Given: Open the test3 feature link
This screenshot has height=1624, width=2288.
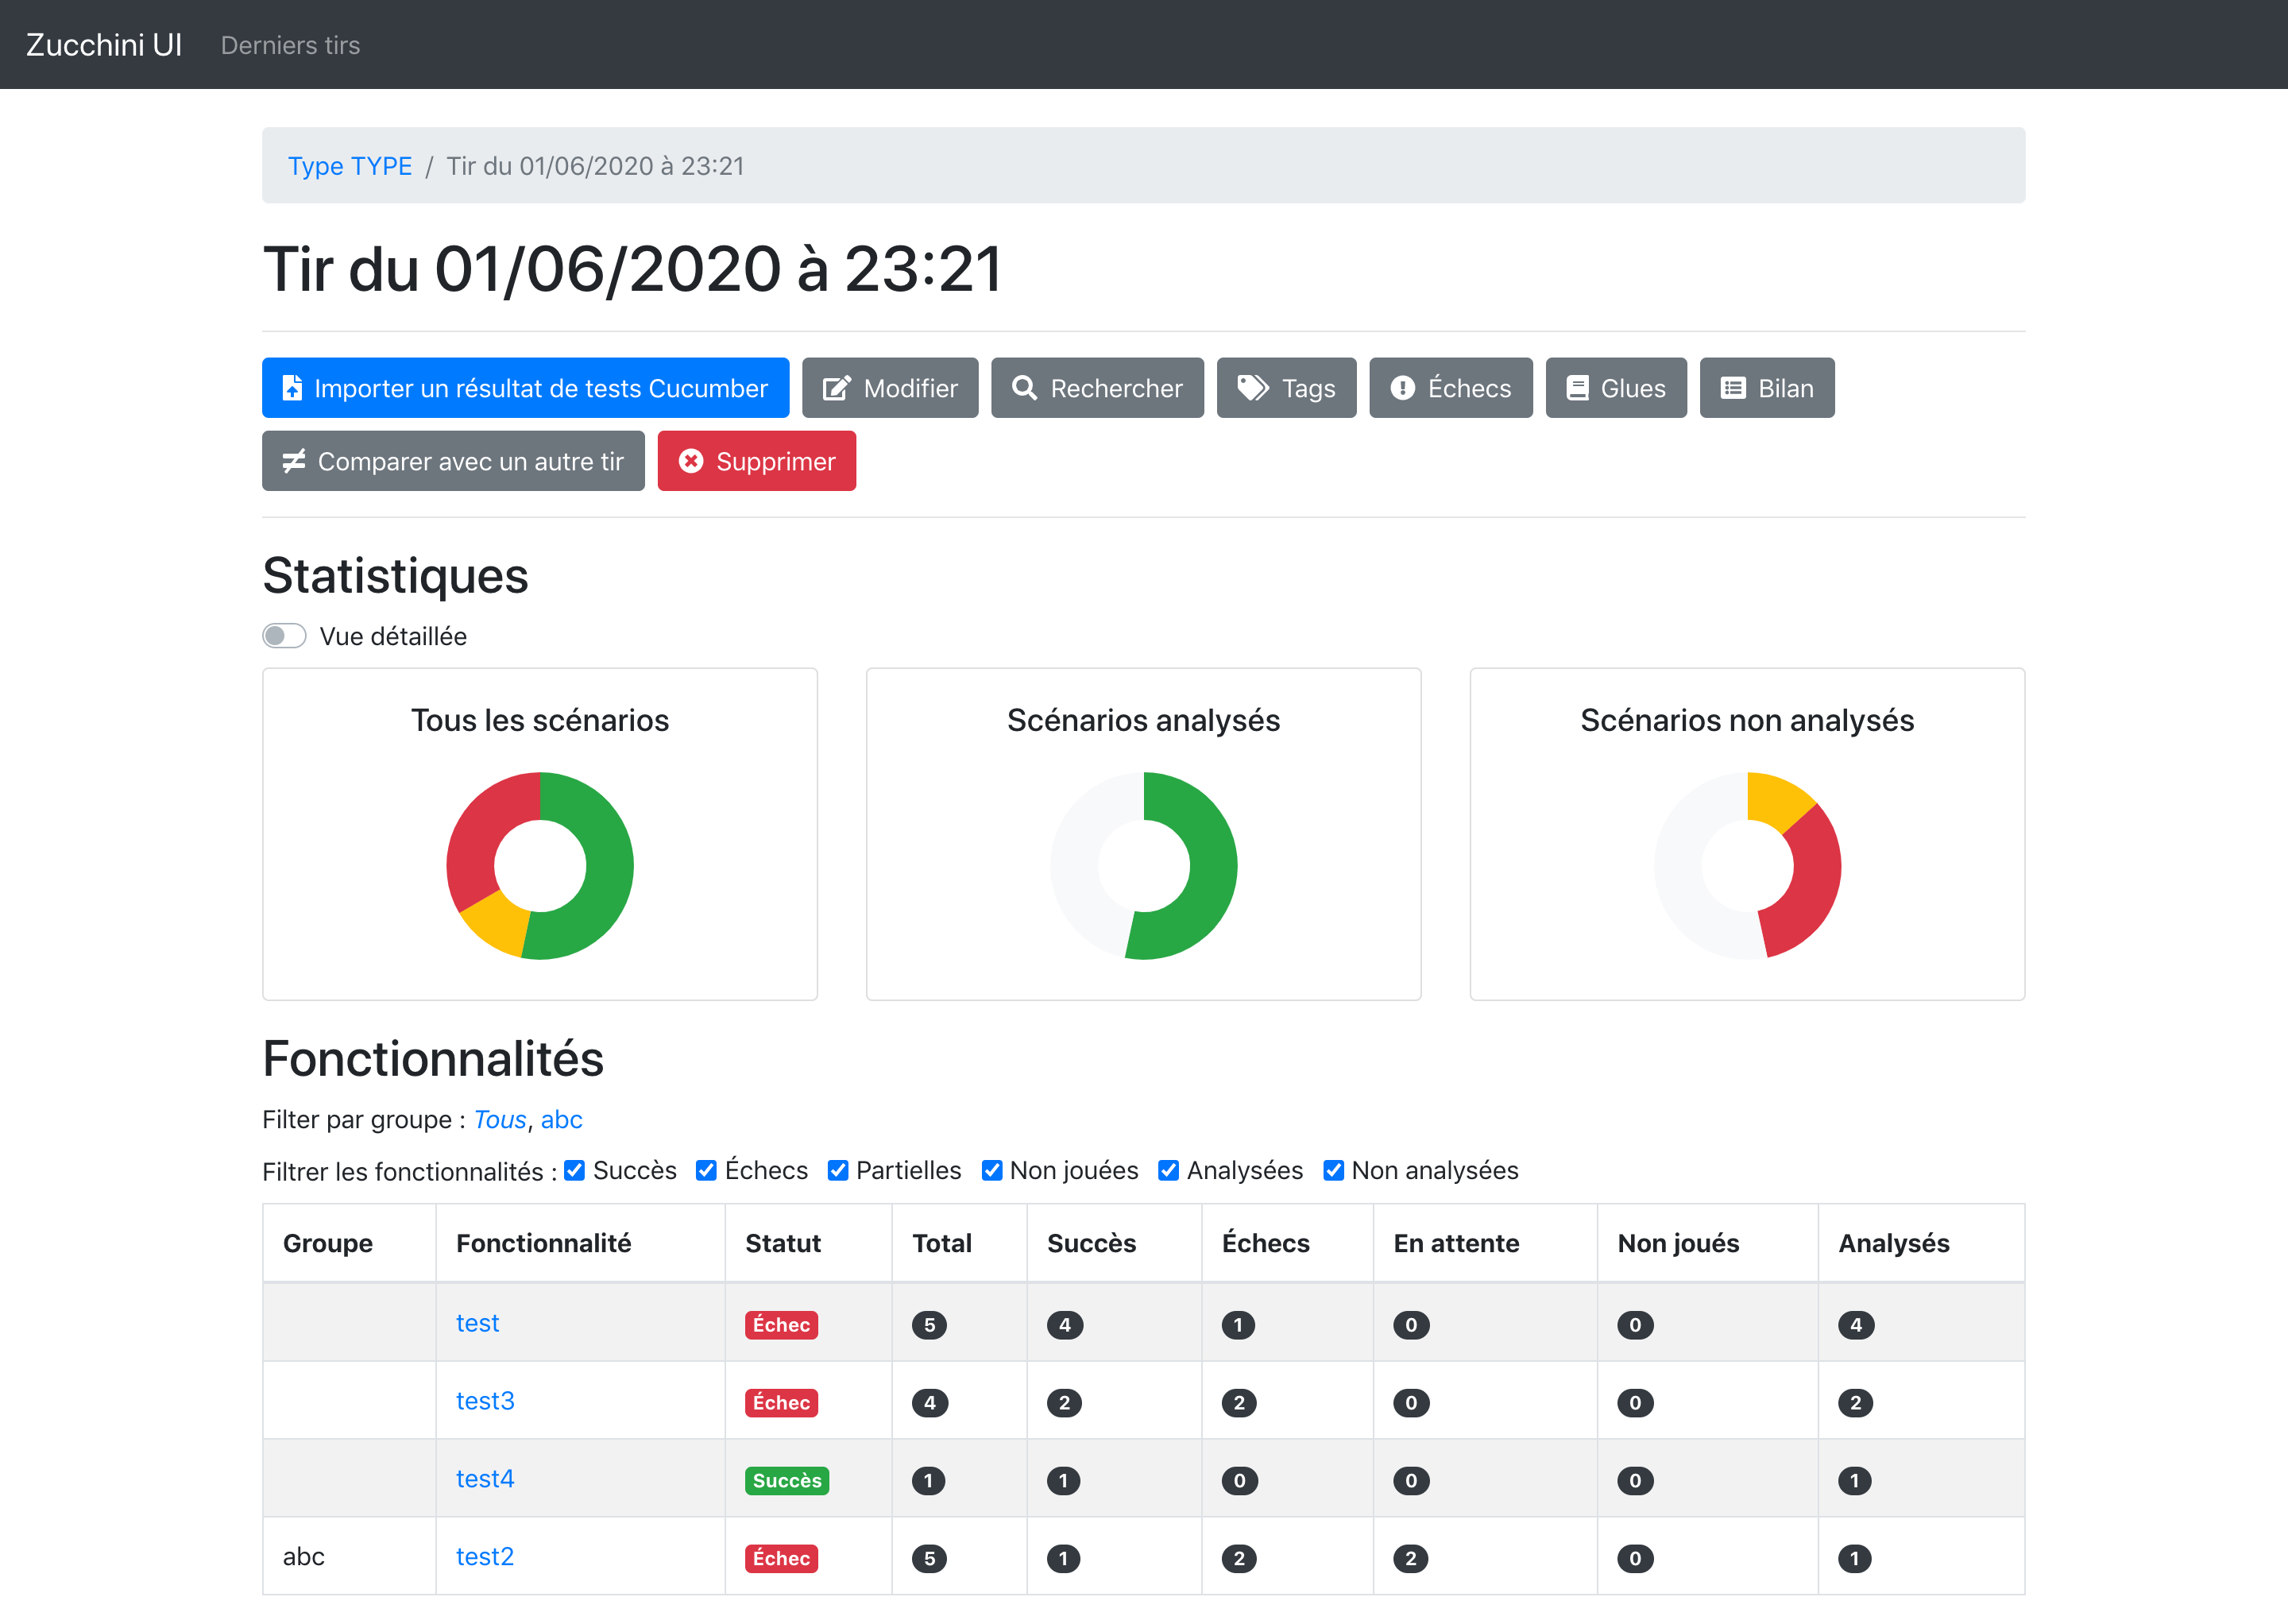Looking at the screenshot, I should tap(485, 1400).
